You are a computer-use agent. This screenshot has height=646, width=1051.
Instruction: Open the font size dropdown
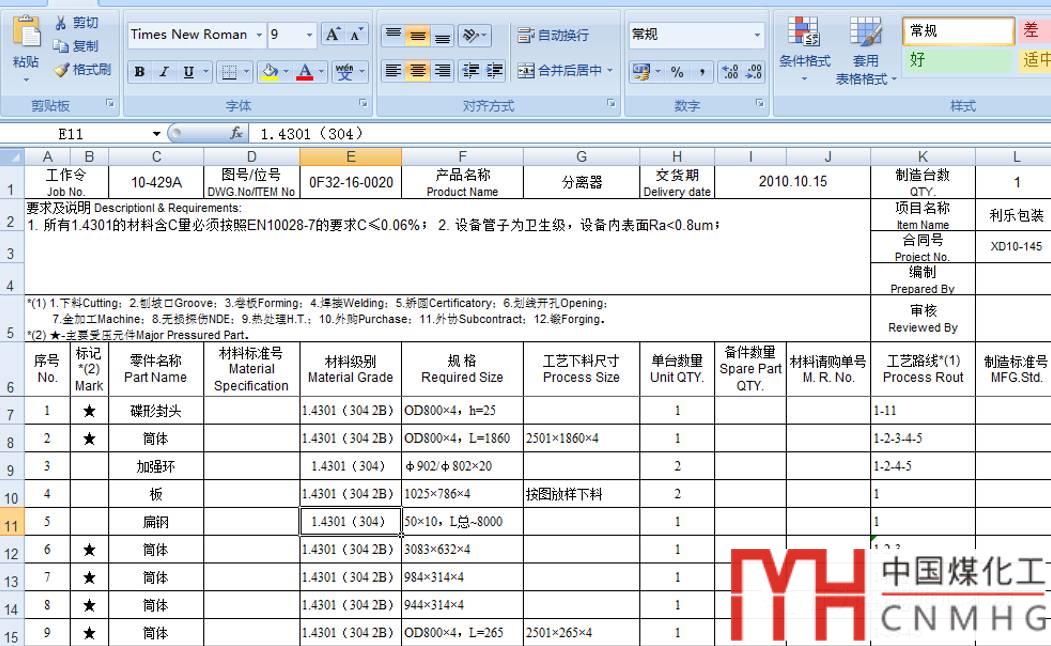coord(309,35)
